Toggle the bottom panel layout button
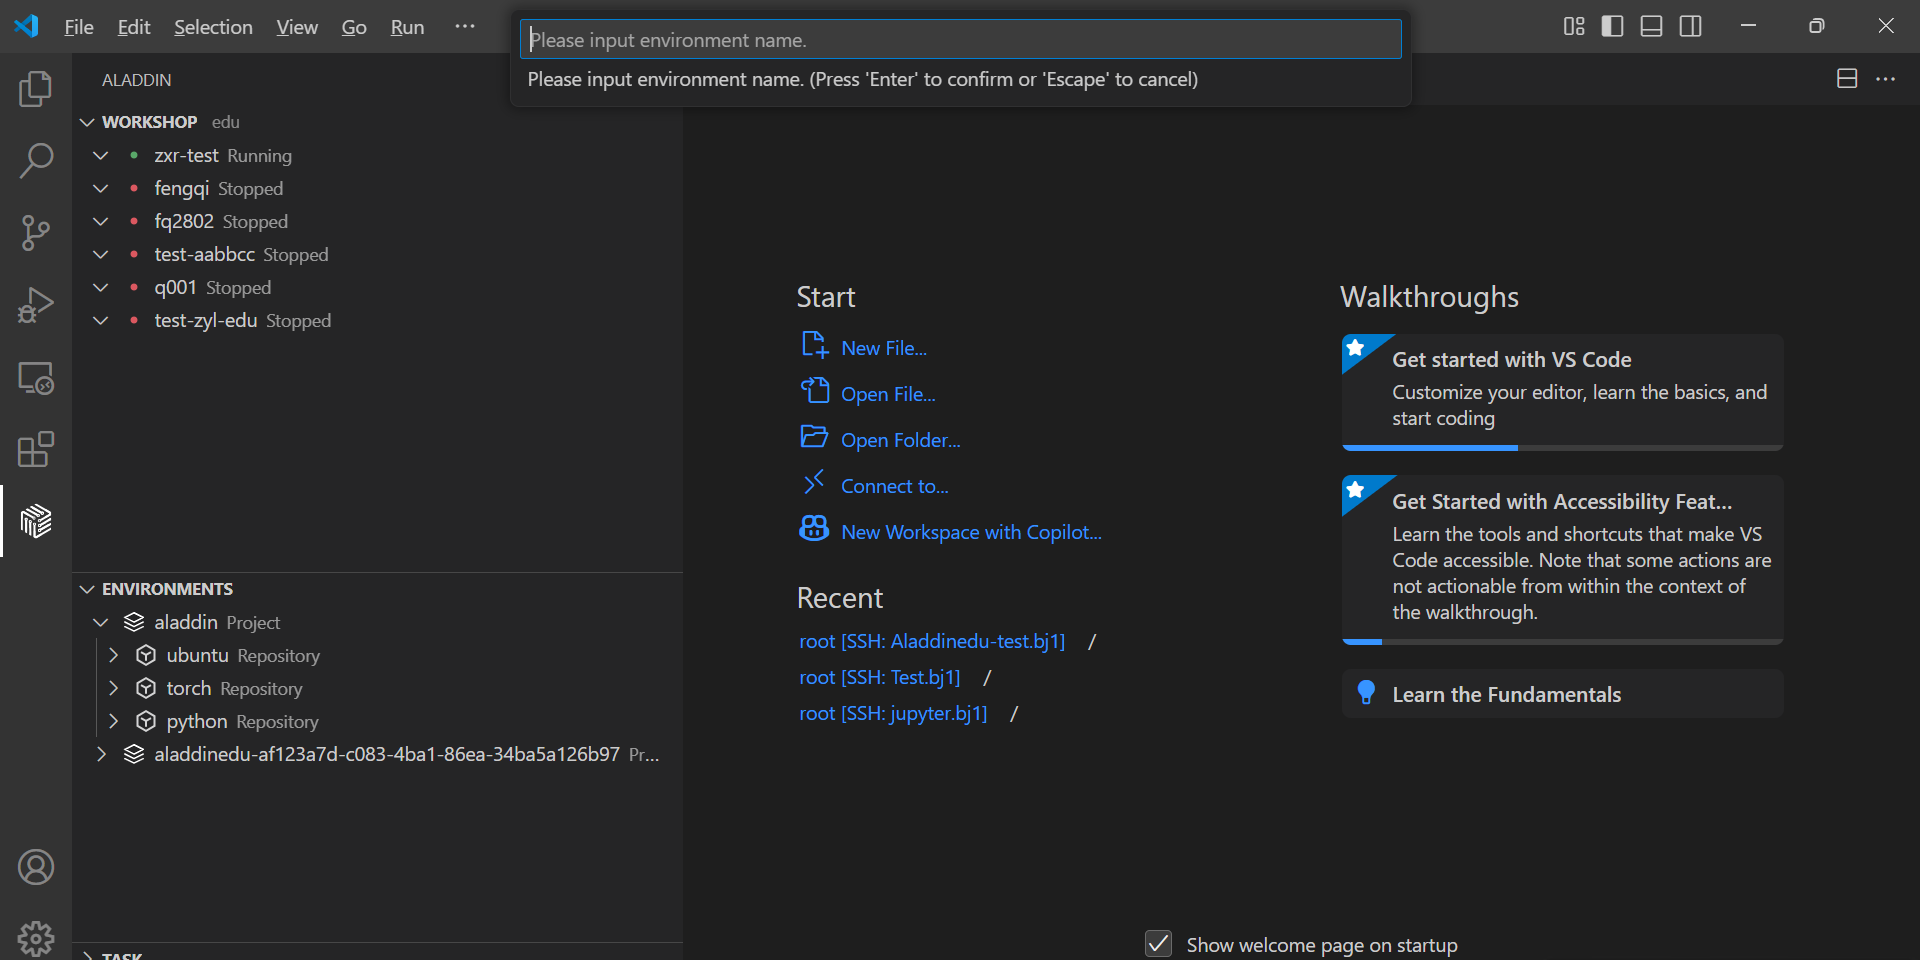 tap(1651, 27)
